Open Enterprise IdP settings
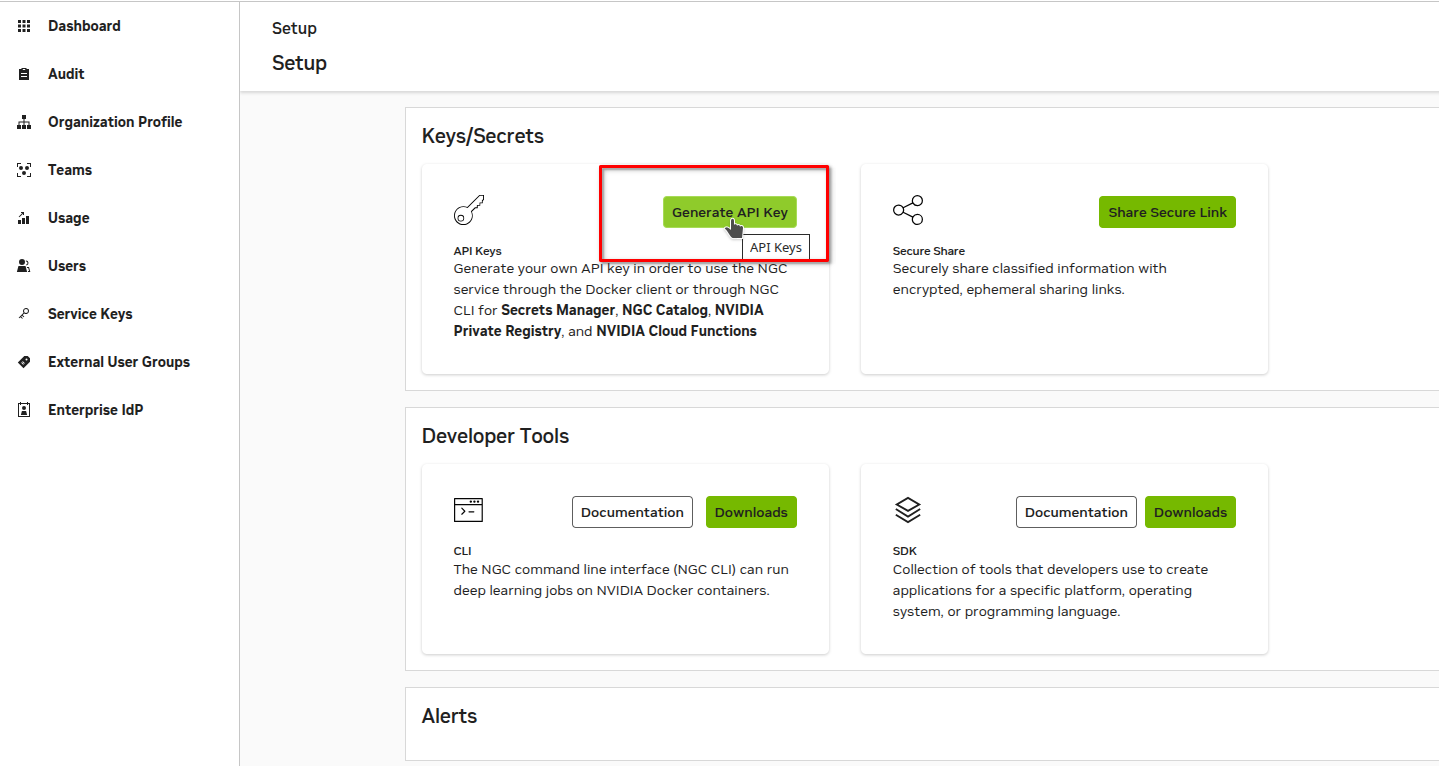The image size is (1439, 766). pos(96,410)
